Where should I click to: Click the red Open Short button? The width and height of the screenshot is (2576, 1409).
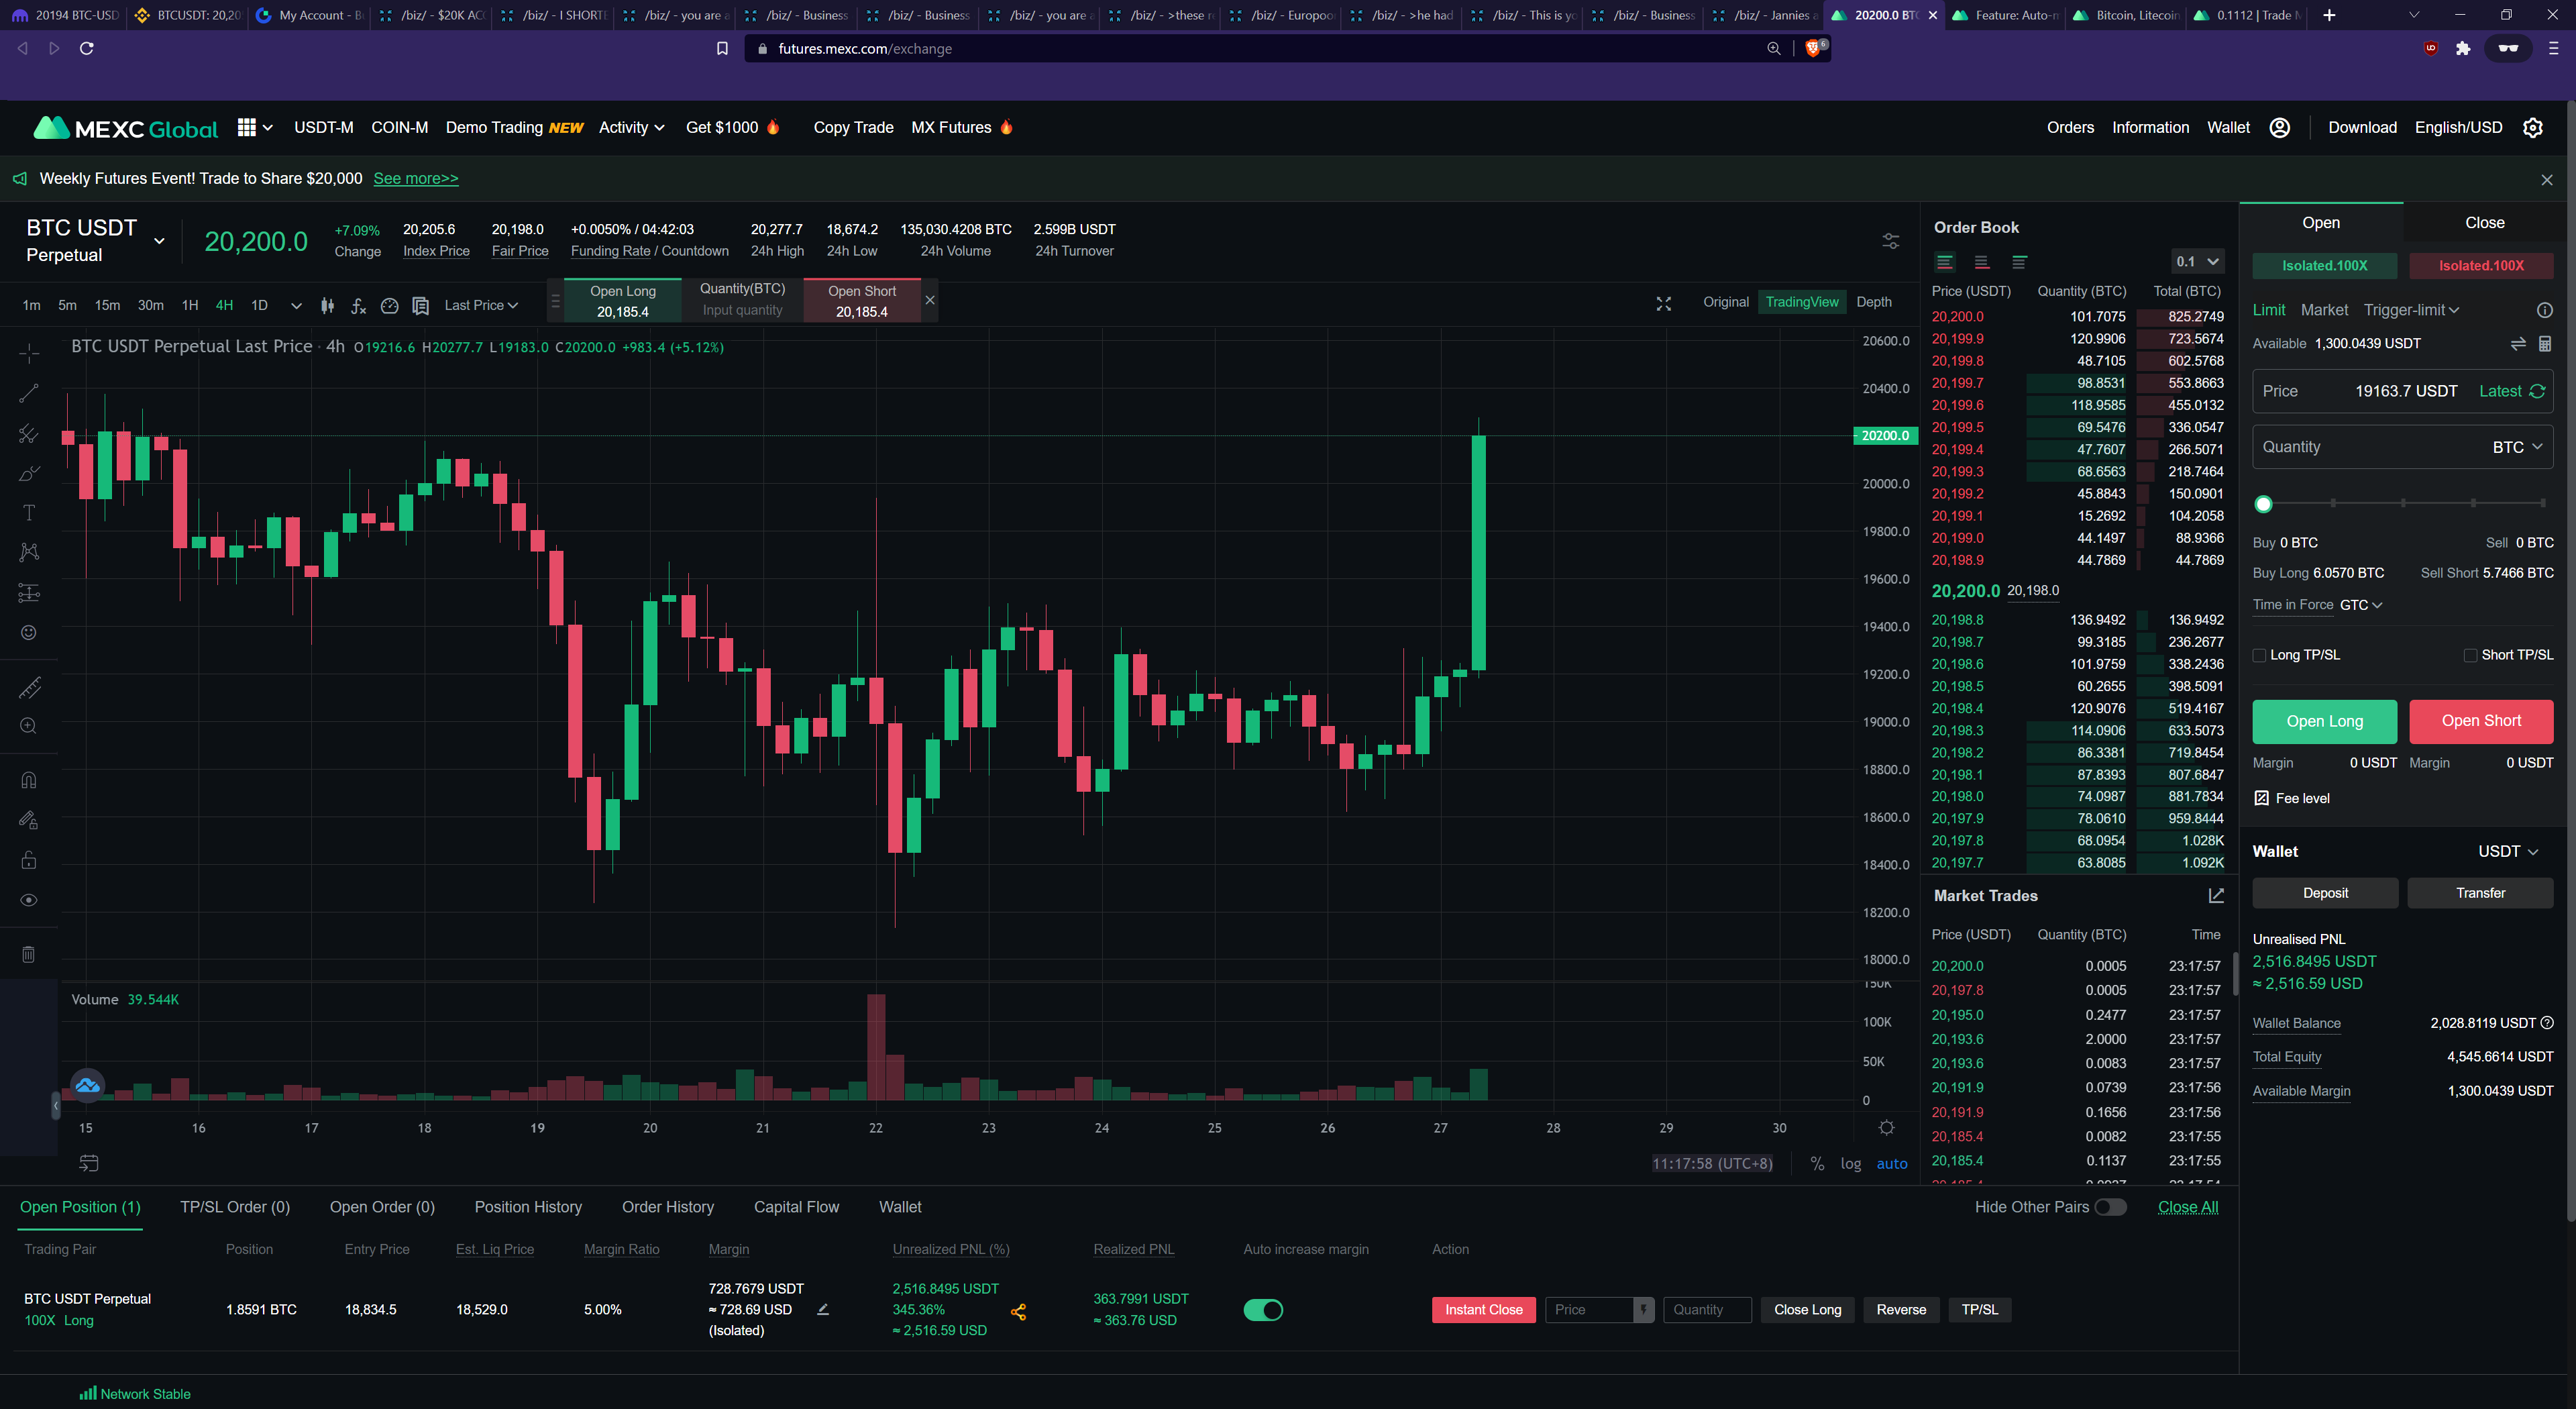point(2480,721)
